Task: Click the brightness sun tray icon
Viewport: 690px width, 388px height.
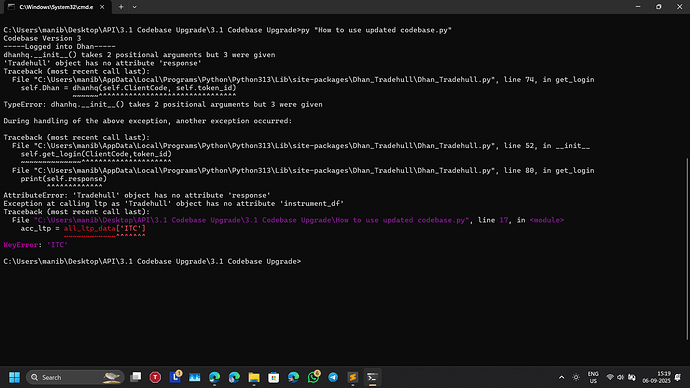Action: [576, 377]
